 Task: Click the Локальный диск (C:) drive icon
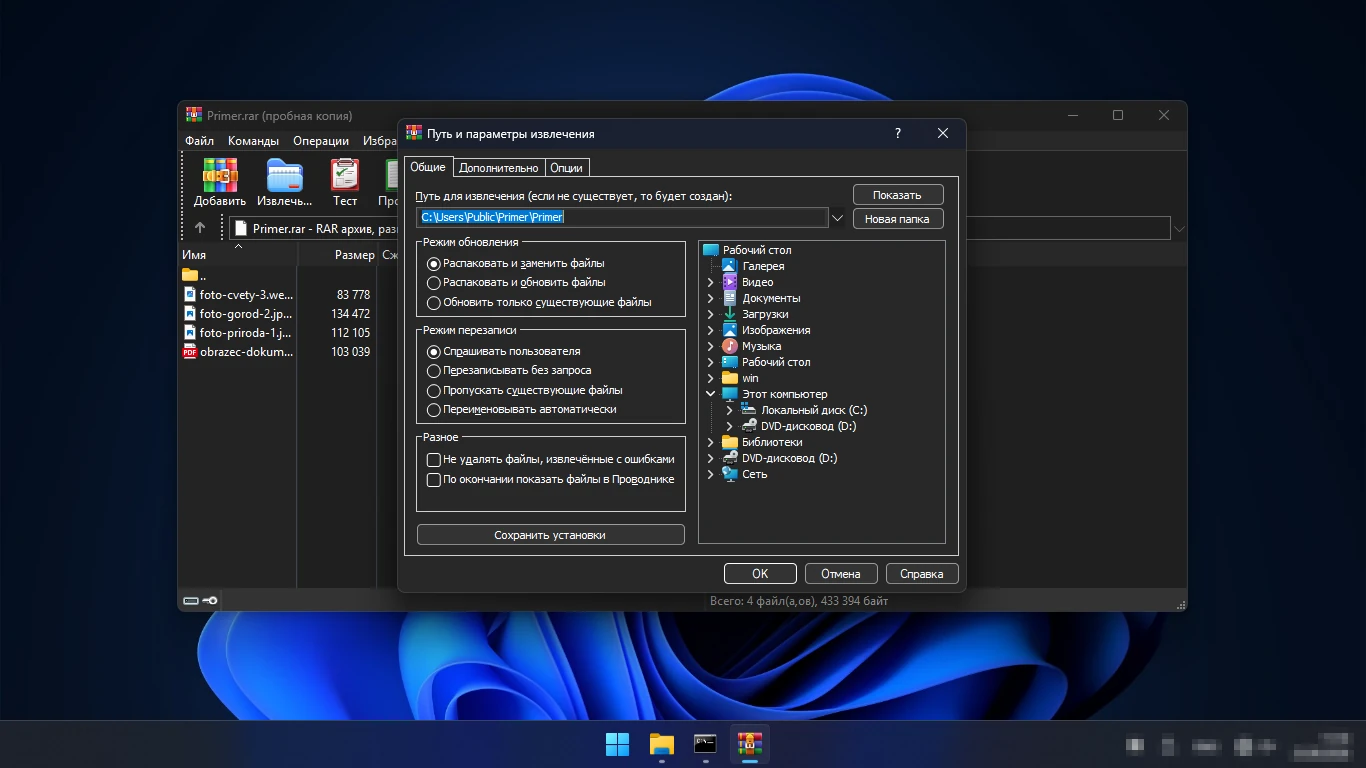(748, 410)
